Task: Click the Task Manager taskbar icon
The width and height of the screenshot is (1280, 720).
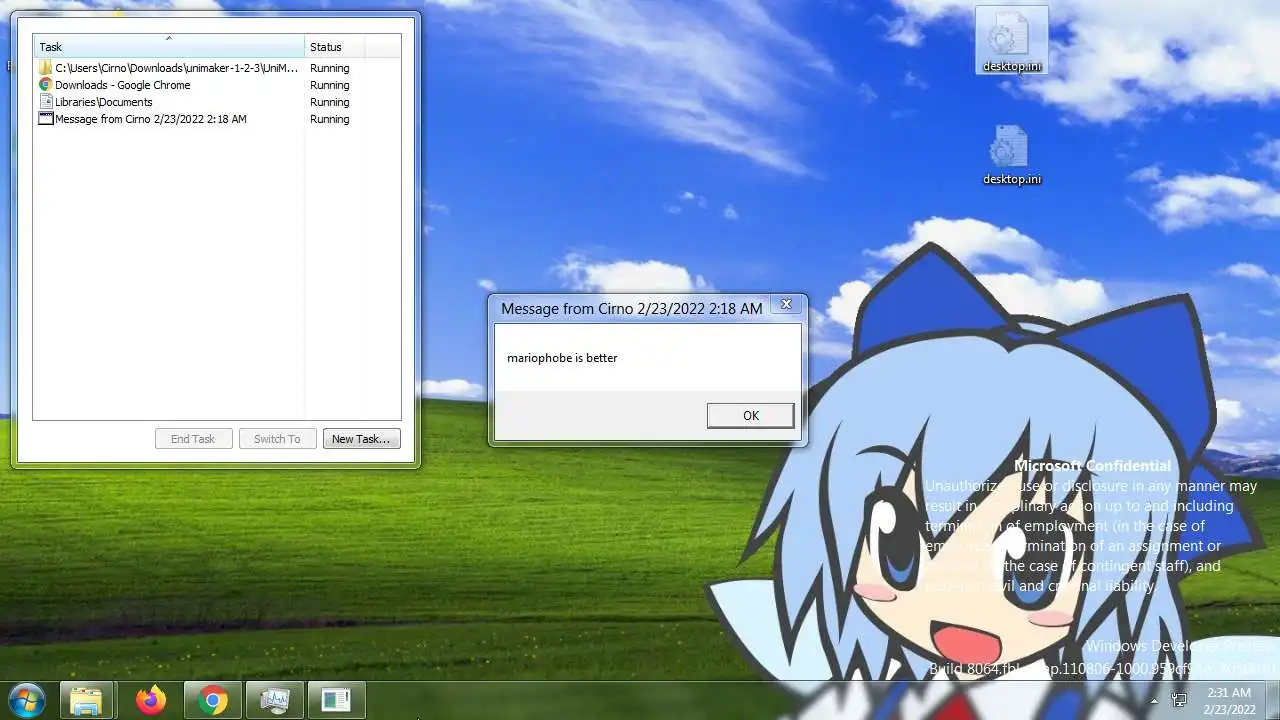Action: point(275,700)
